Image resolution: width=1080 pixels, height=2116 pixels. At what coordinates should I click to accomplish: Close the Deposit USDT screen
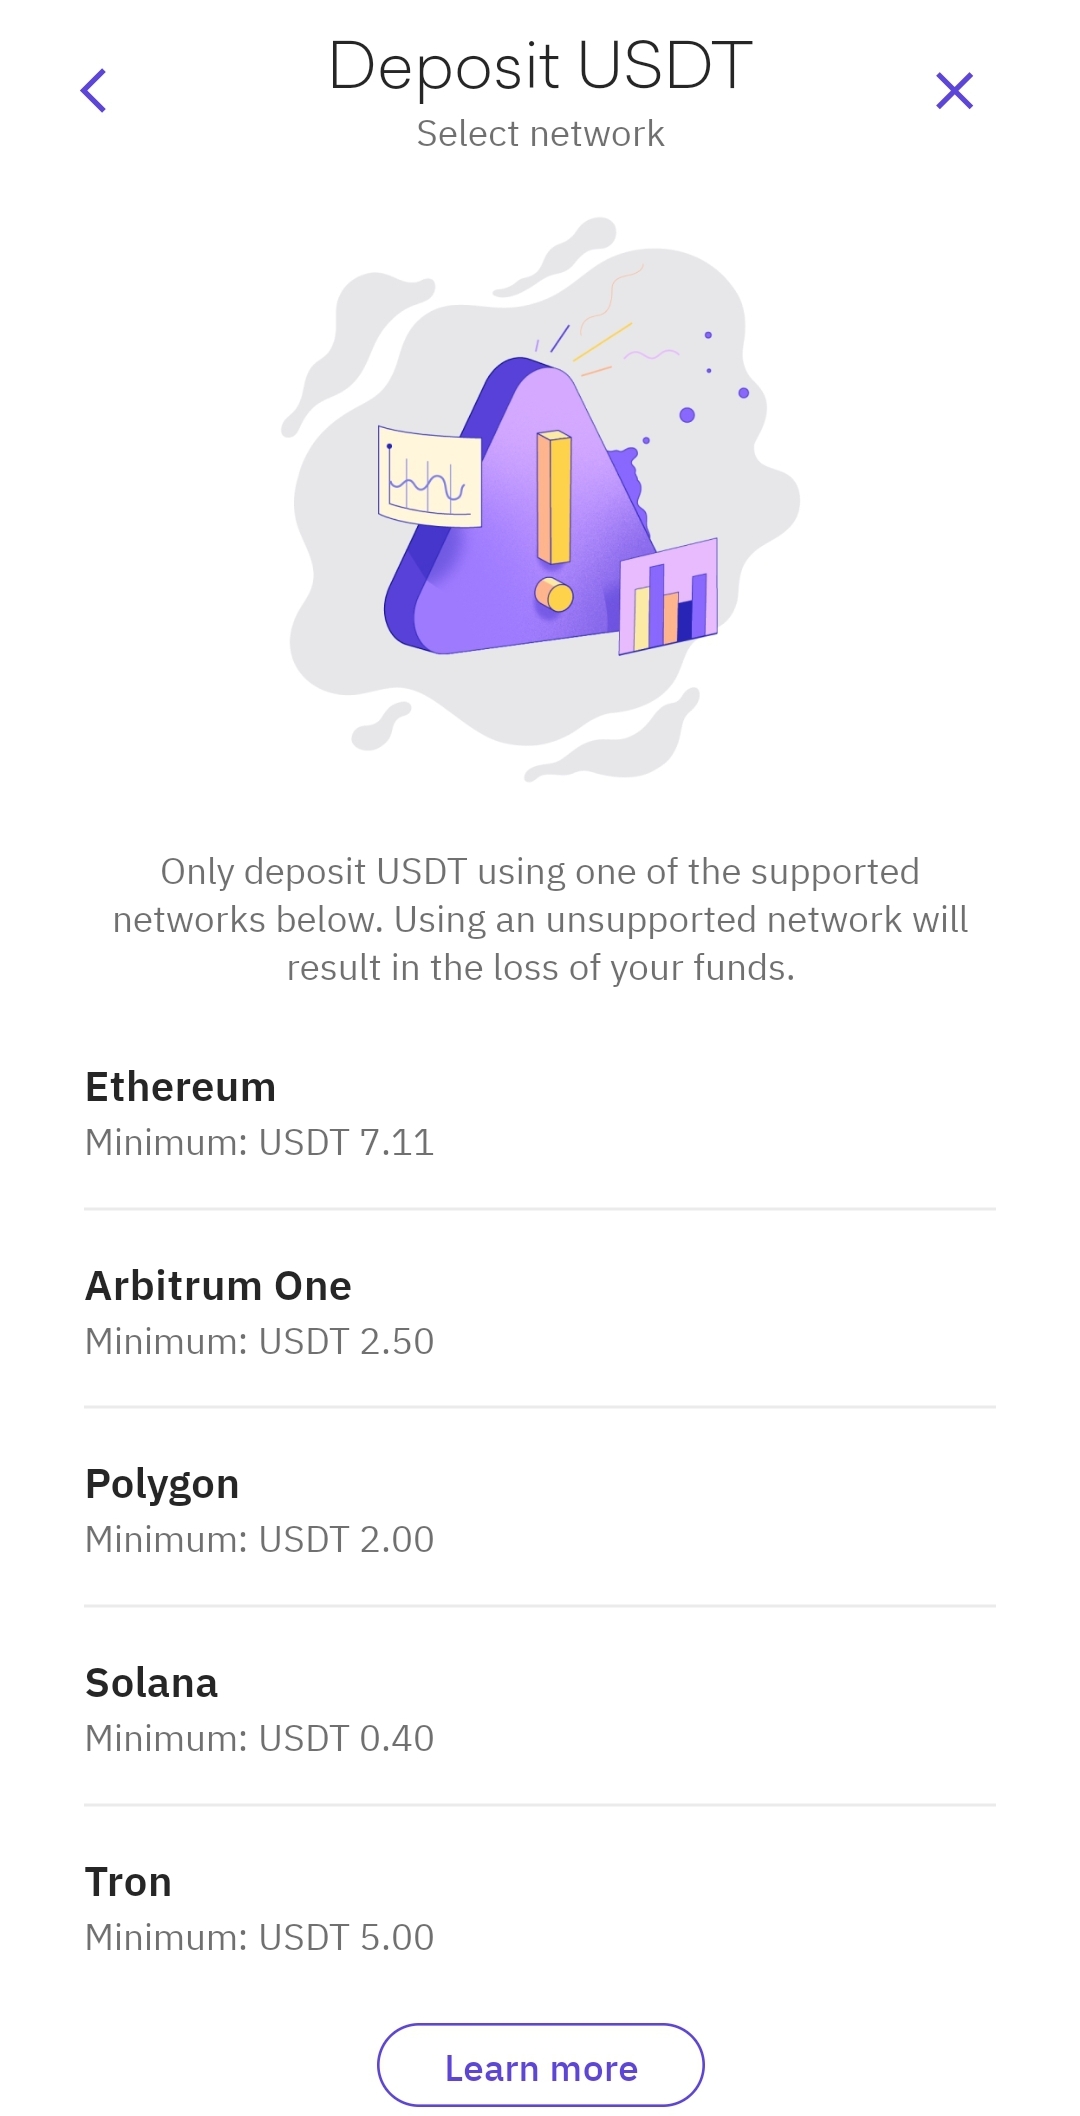pyautogui.click(x=954, y=91)
